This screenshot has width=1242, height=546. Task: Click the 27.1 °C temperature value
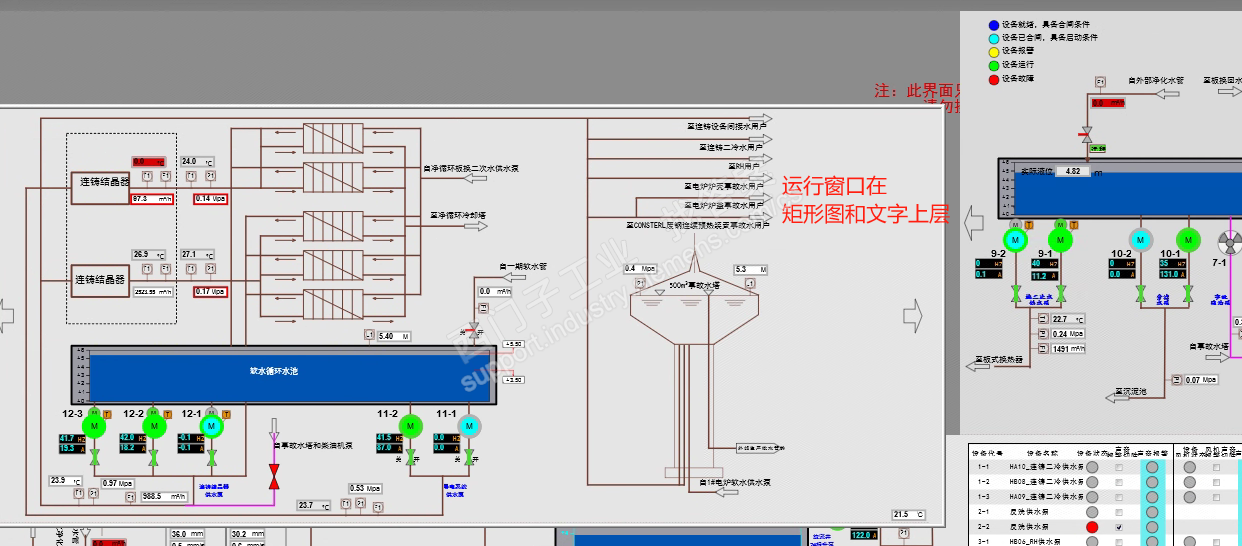point(198,255)
